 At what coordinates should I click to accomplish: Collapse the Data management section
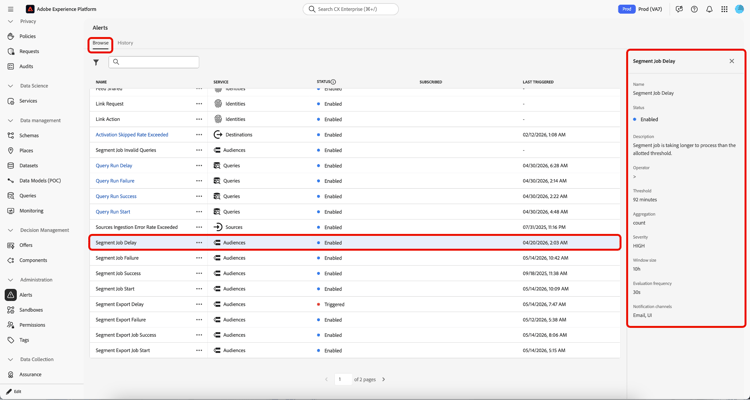(x=11, y=121)
